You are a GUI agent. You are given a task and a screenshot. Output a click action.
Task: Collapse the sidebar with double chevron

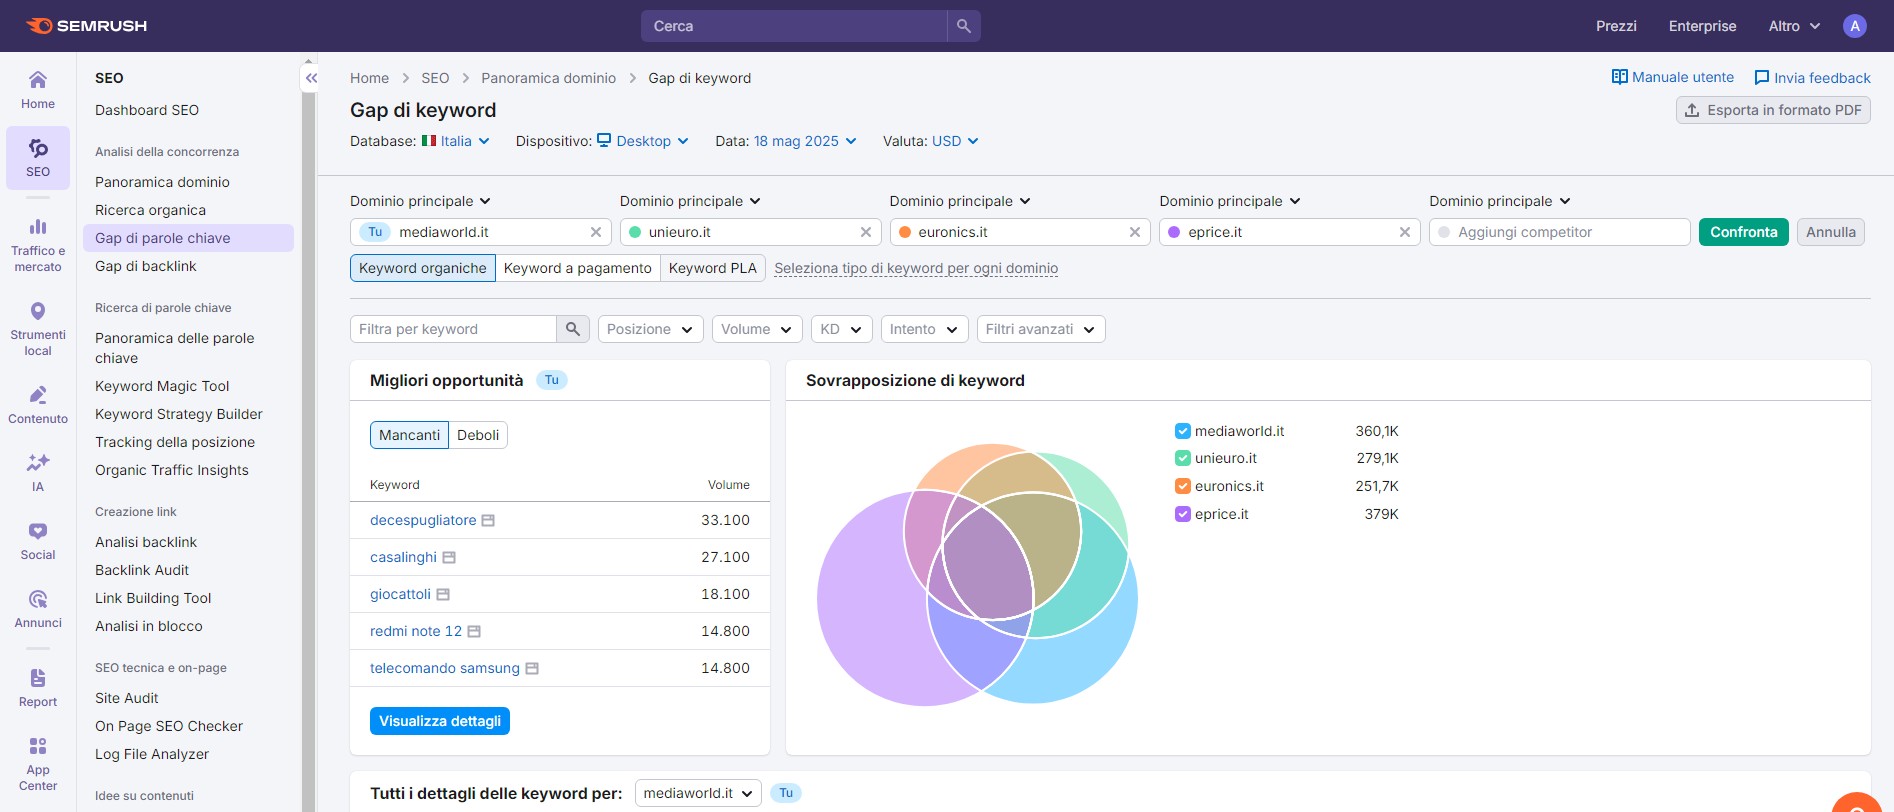tap(311, 78)
